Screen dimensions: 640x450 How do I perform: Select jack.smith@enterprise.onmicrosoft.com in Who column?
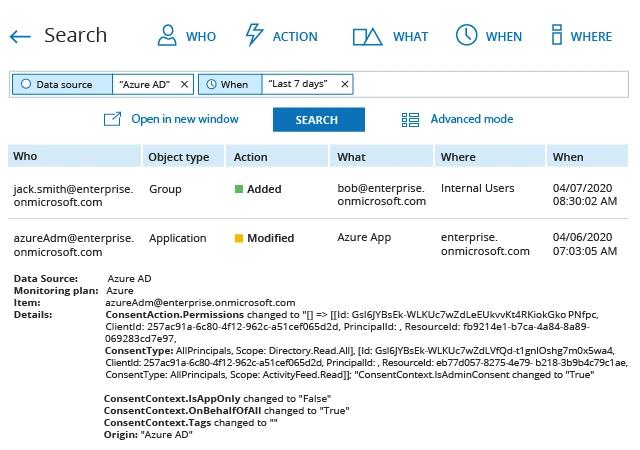(x=73, y=196)
